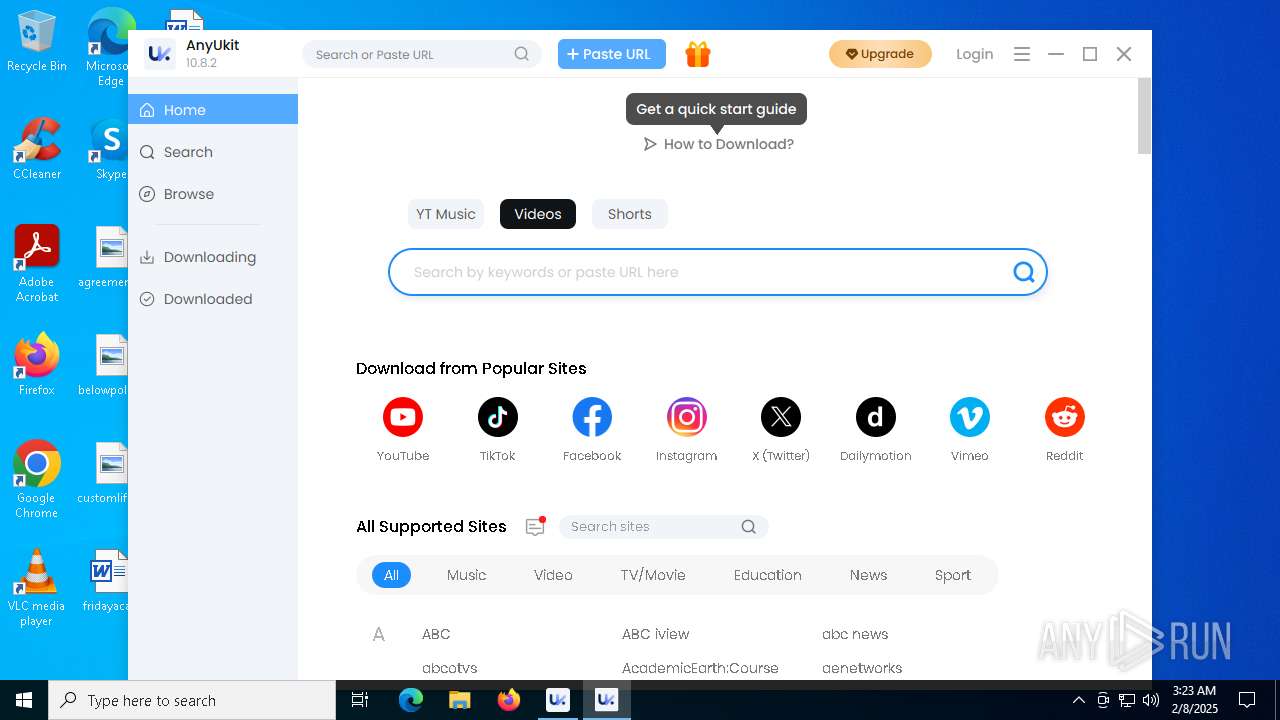Select the Adobe Acrobat desktop icon

click(x=36, y=263)
